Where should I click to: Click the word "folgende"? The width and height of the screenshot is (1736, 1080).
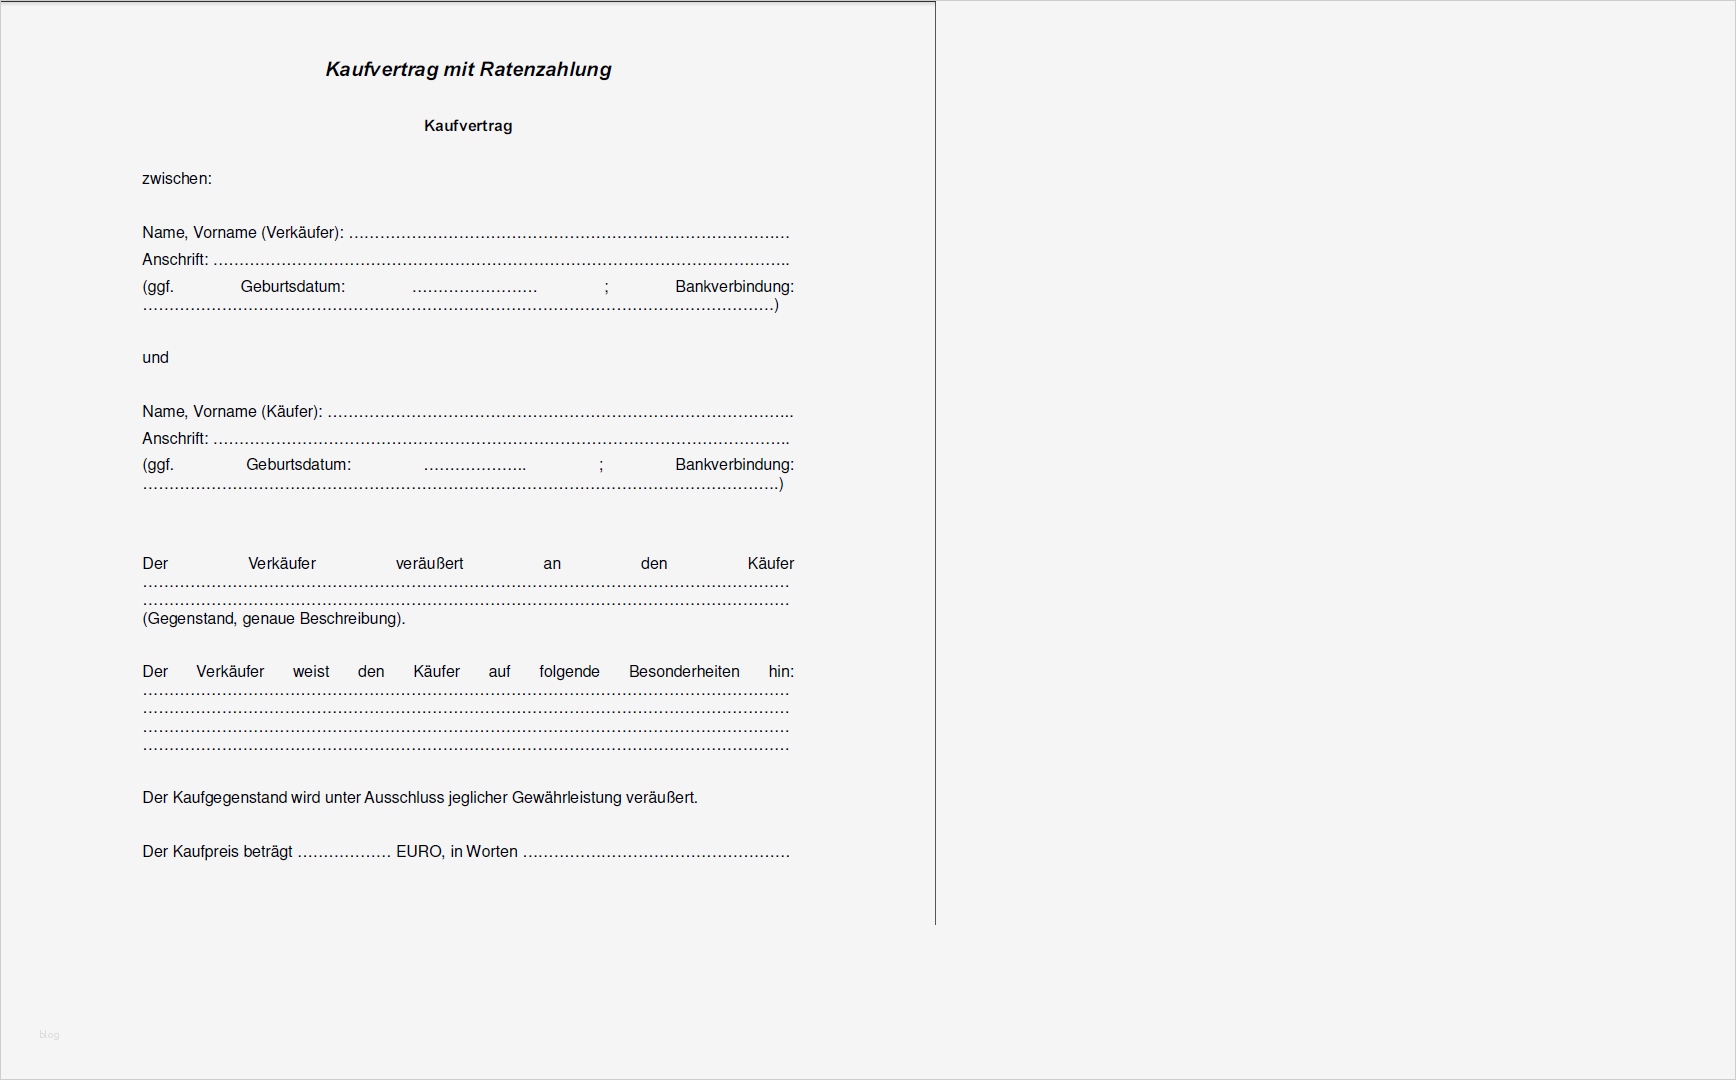569,672
